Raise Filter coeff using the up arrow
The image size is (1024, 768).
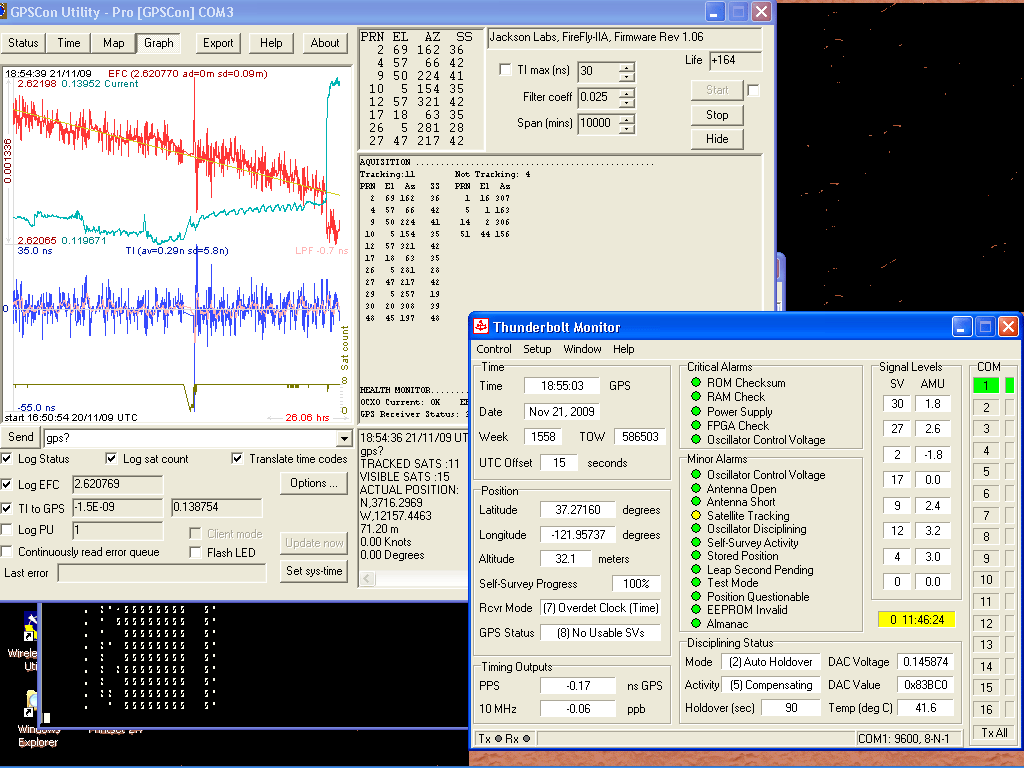[626, 93]
